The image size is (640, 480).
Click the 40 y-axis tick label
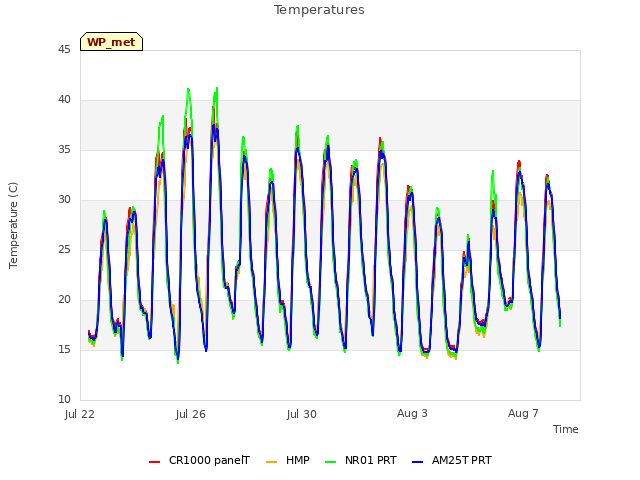click(x=64, y=100)
